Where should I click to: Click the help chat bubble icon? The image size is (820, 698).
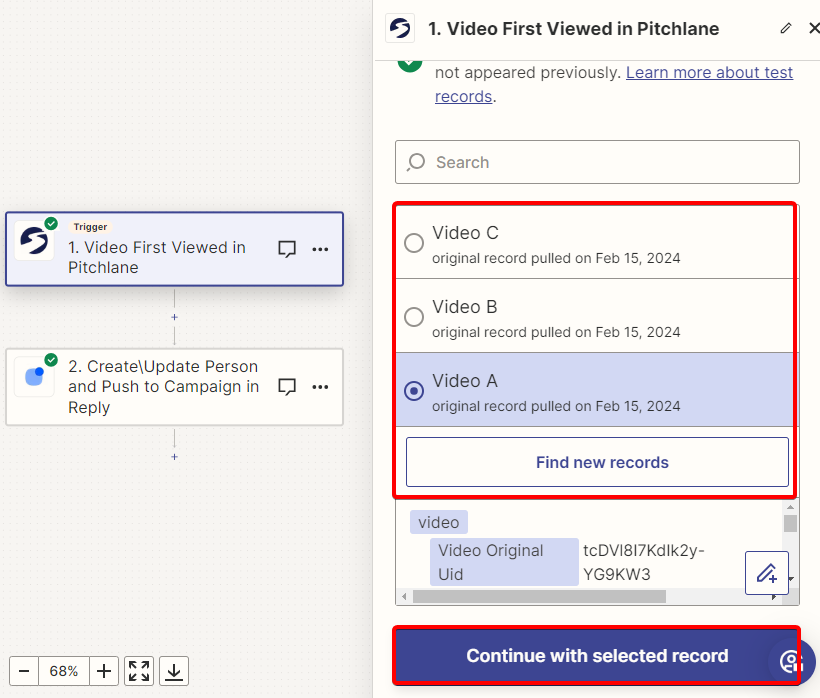click(x=791, y=662)
